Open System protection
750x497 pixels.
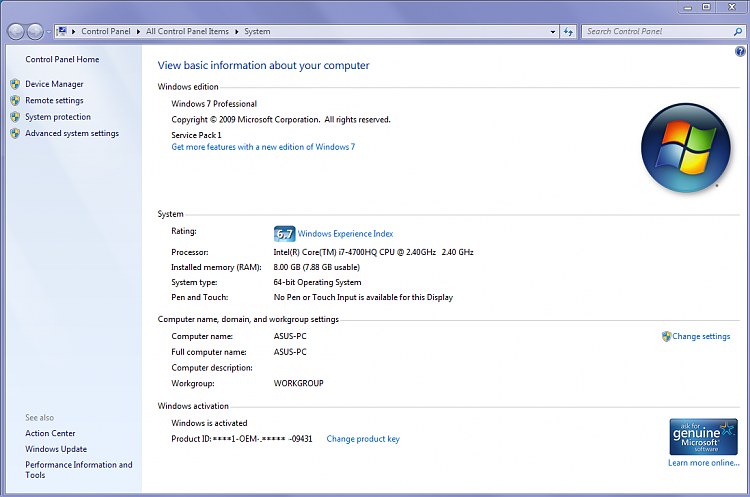point(58,117)
